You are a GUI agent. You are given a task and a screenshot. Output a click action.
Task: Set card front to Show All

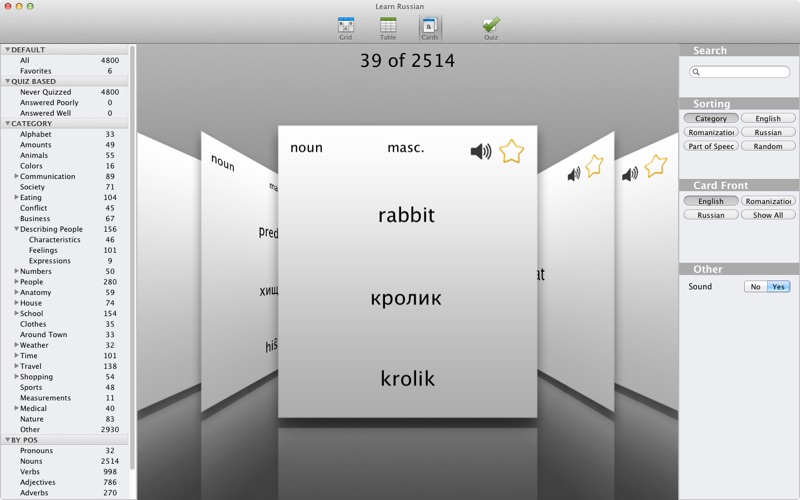pyautogui.click(x=768, y=215)
